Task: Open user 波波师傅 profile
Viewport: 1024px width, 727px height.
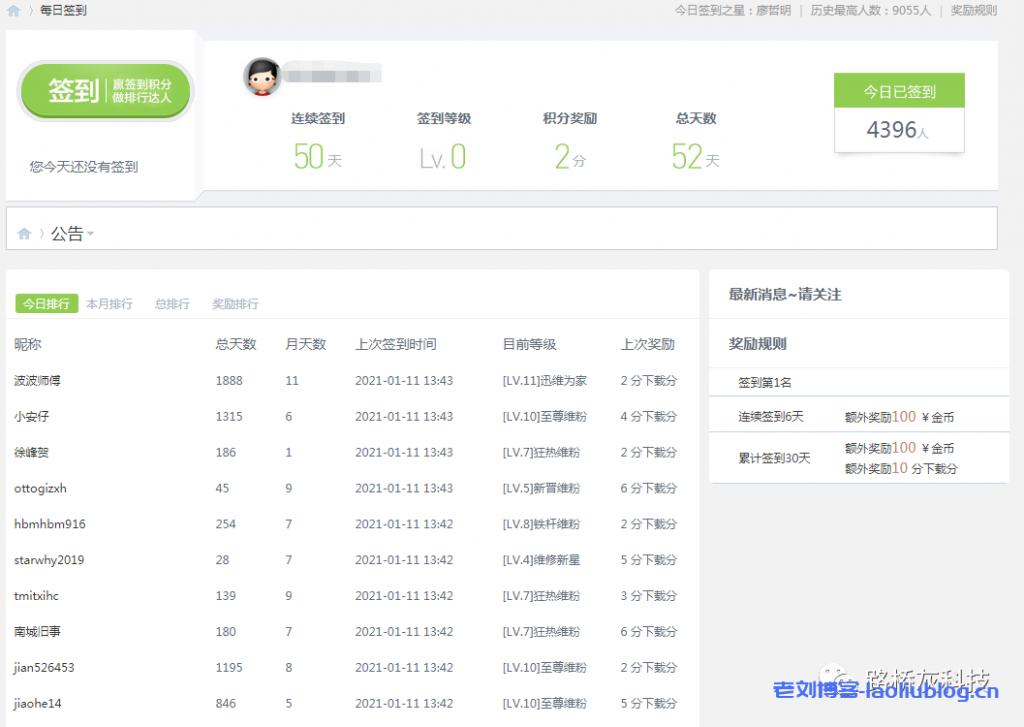Action: 37,381
